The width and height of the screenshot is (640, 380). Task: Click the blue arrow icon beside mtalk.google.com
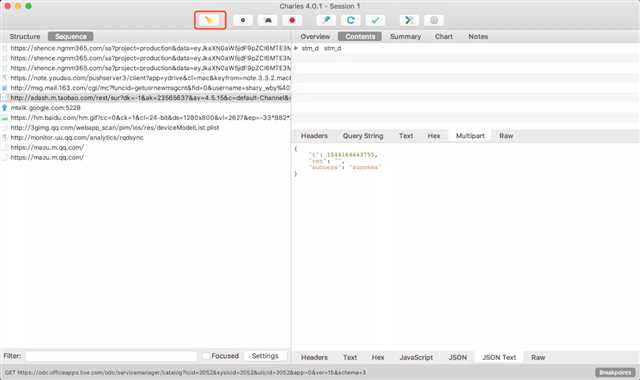[4, 108]
